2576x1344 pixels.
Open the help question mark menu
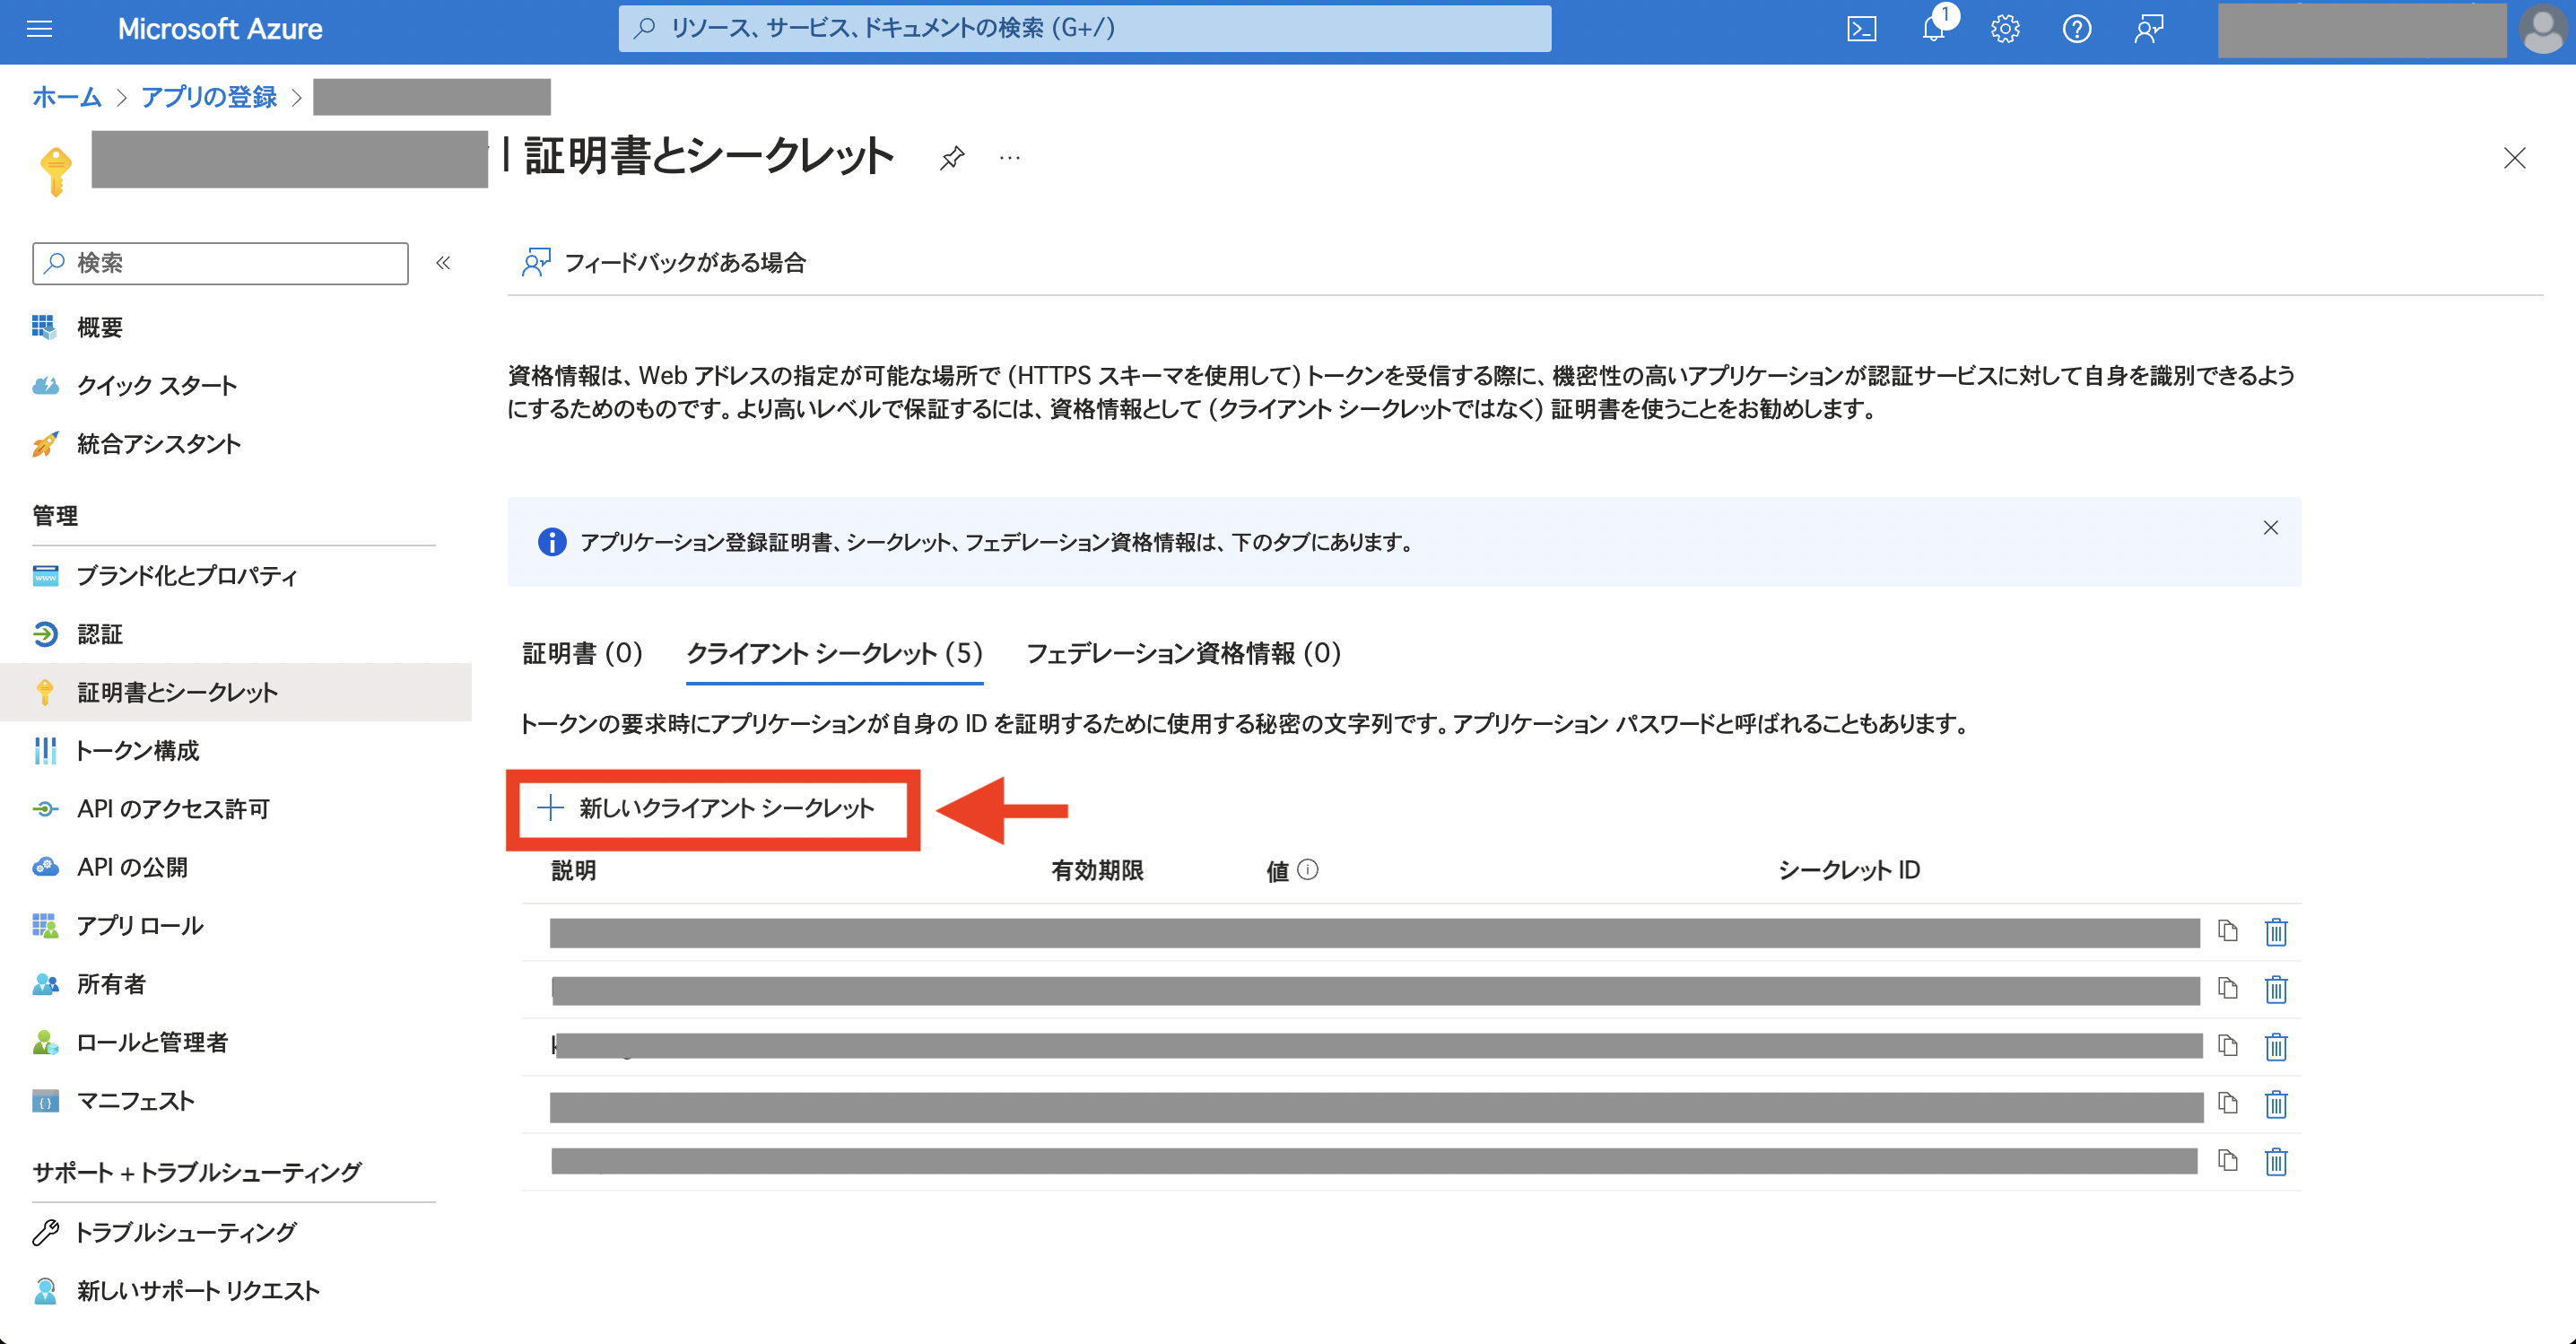coord(2077,29)
